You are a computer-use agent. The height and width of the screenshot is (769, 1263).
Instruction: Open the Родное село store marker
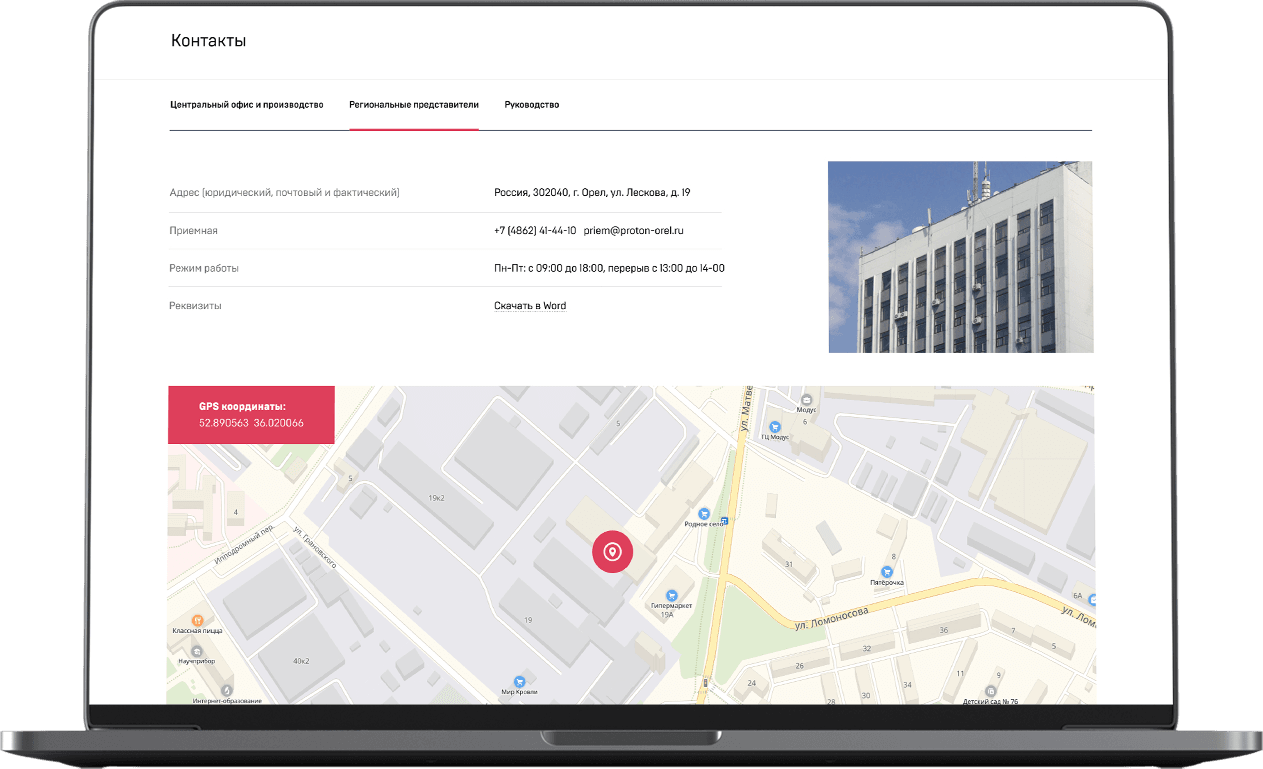[704, 512]
